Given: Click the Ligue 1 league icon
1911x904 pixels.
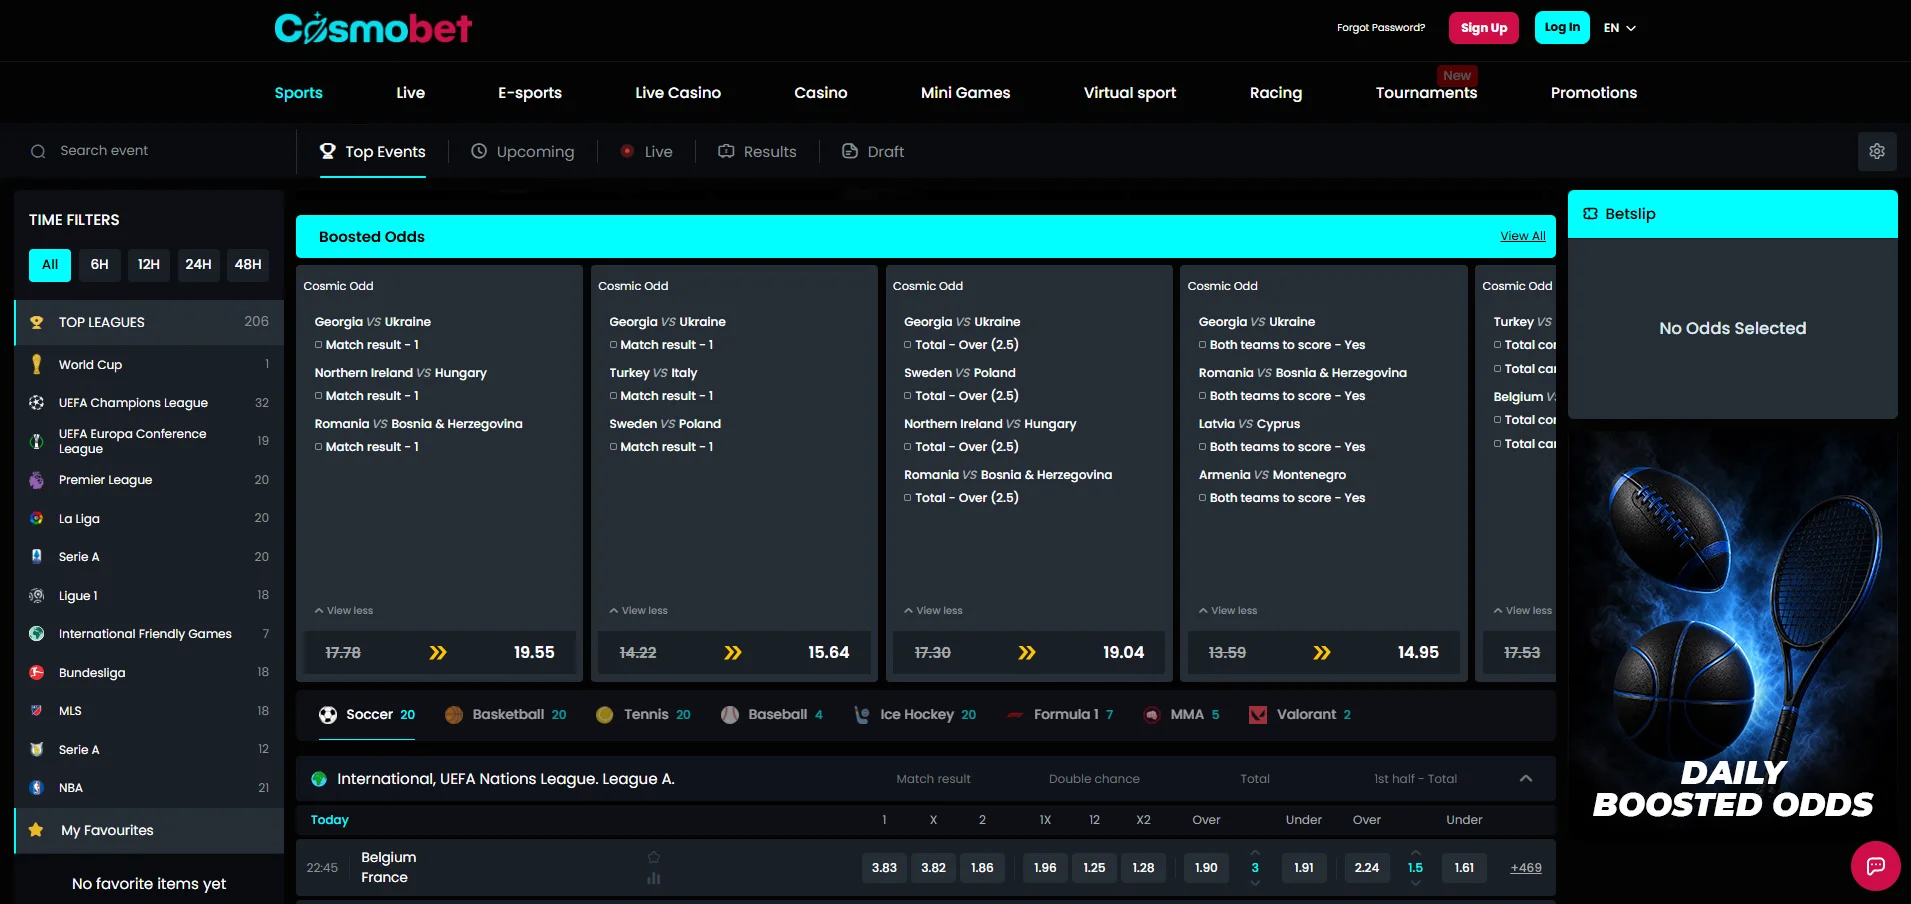Looking at the screenshot, I should [37, 595].
